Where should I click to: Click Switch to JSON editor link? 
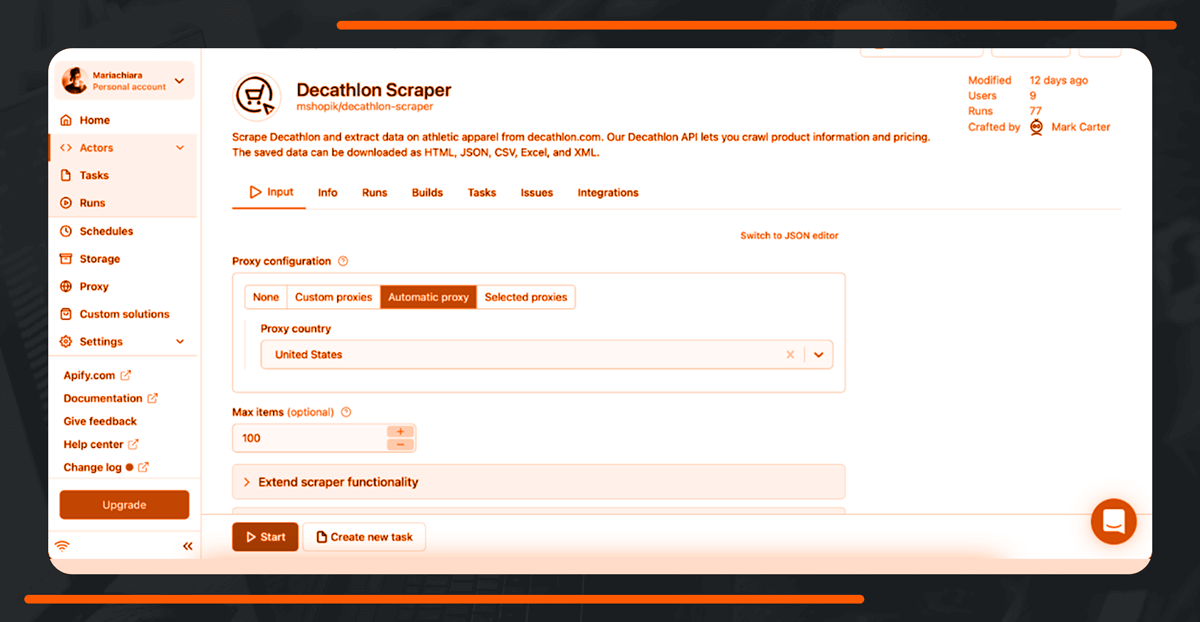(x=789, y=236)
